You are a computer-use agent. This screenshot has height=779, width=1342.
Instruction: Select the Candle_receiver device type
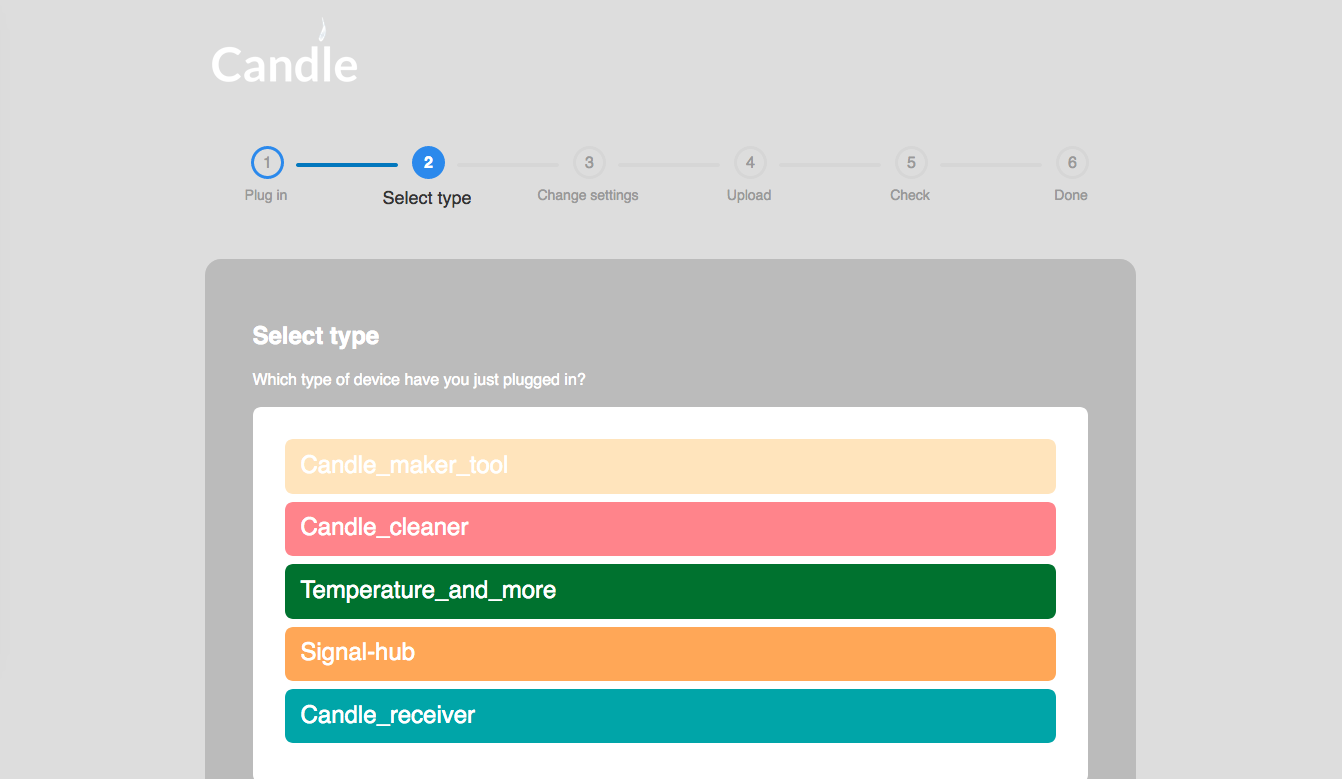pyautogui.click(x=670, y=716)
